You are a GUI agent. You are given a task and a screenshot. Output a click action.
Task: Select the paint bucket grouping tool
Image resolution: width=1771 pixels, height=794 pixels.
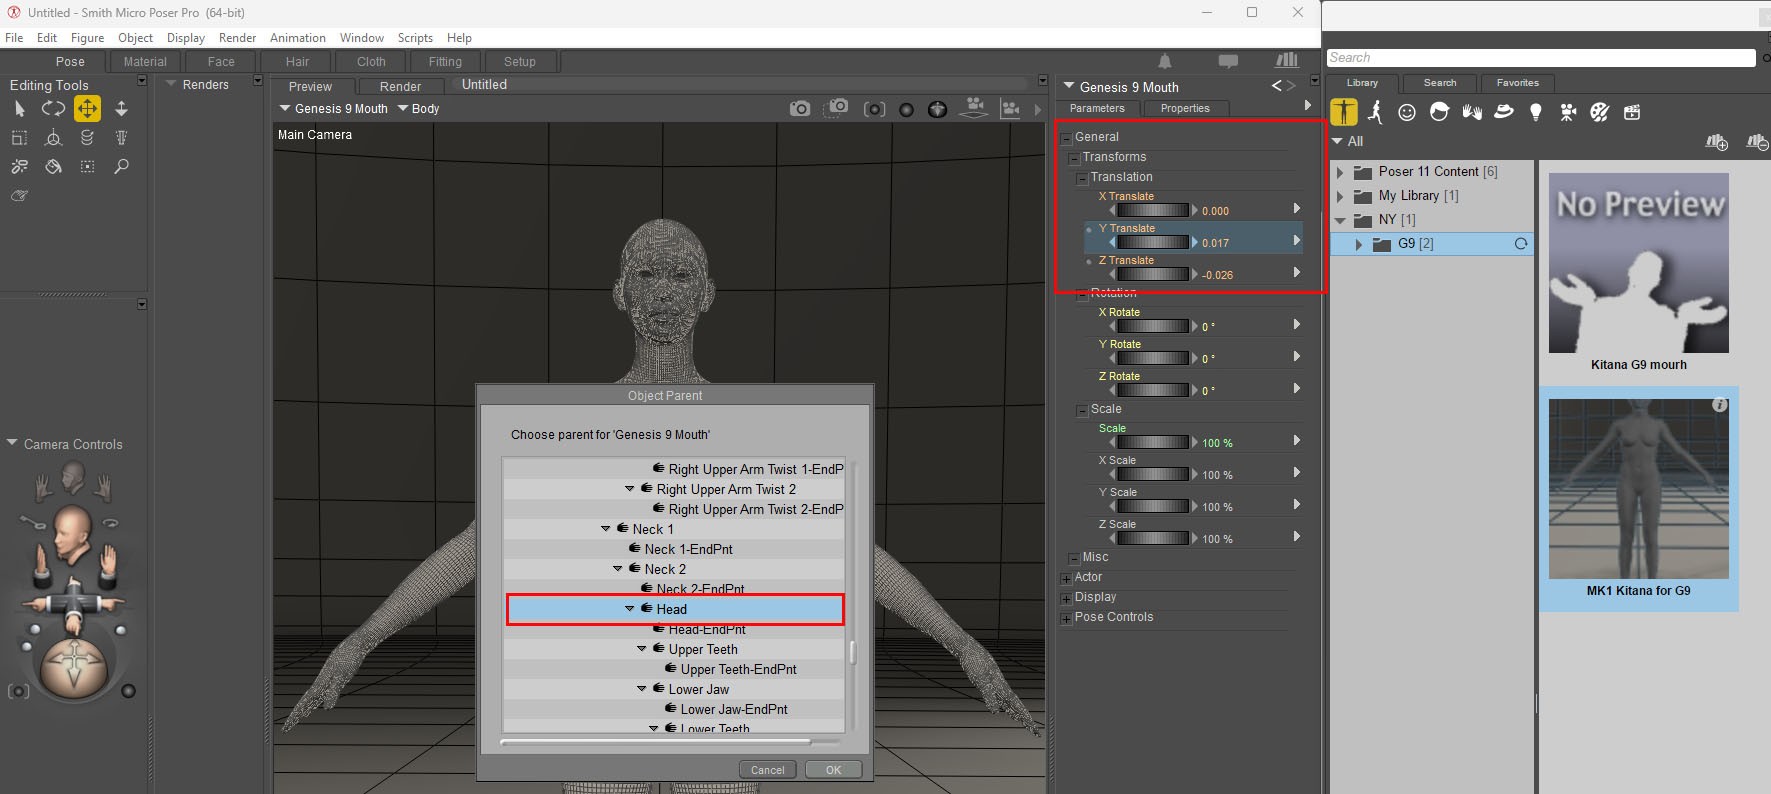[53, 166]
